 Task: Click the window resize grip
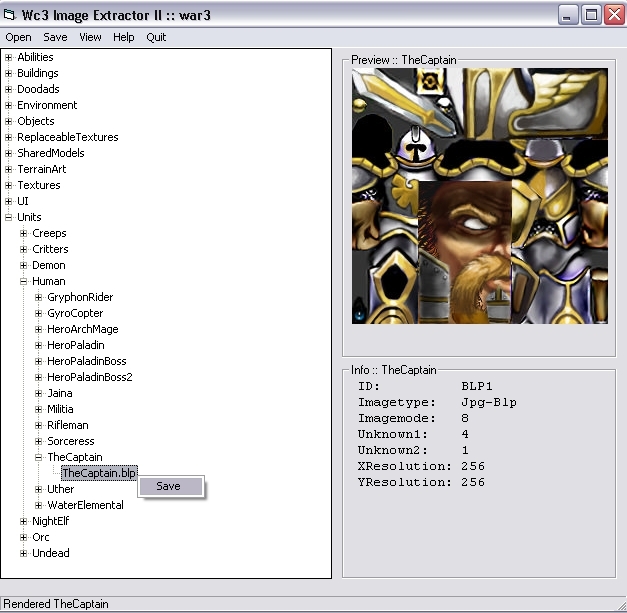[621, 605]
